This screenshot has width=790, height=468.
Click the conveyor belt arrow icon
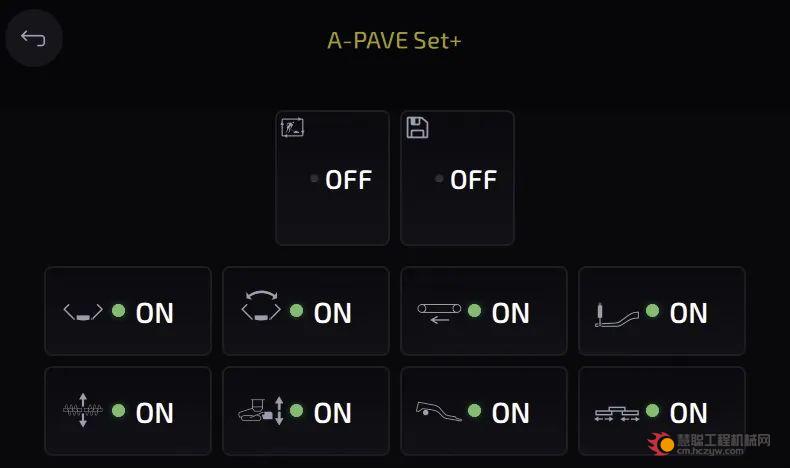tap(439, 313)
